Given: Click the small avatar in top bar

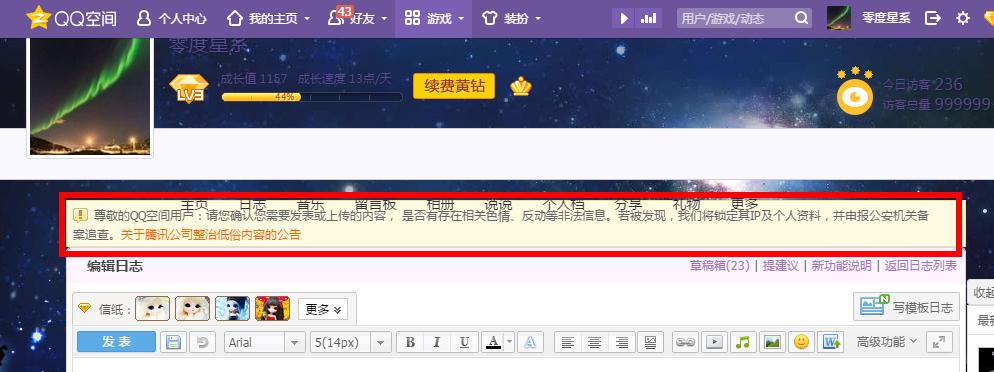Looking at the screenshot, I should (839, 18).
